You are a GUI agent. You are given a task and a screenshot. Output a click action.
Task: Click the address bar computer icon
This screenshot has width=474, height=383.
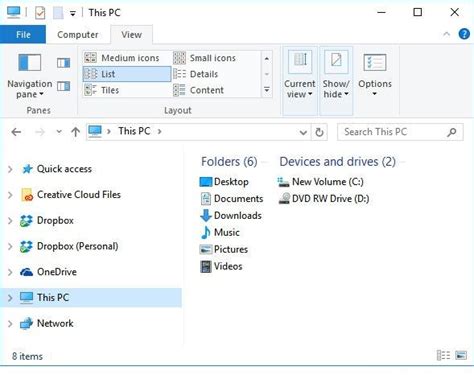(x=95, y=131)
